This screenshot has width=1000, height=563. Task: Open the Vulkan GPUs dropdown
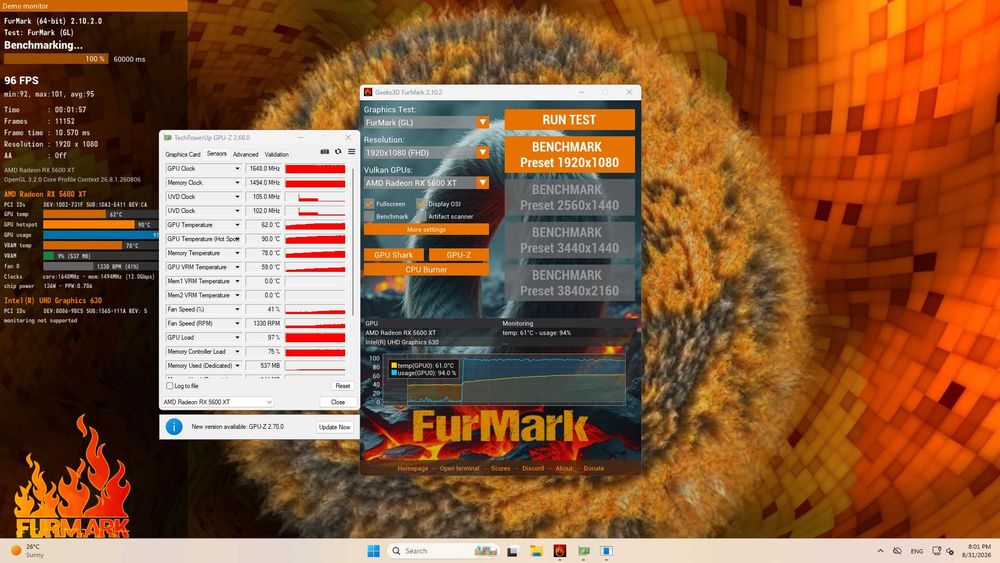(483, 182)
